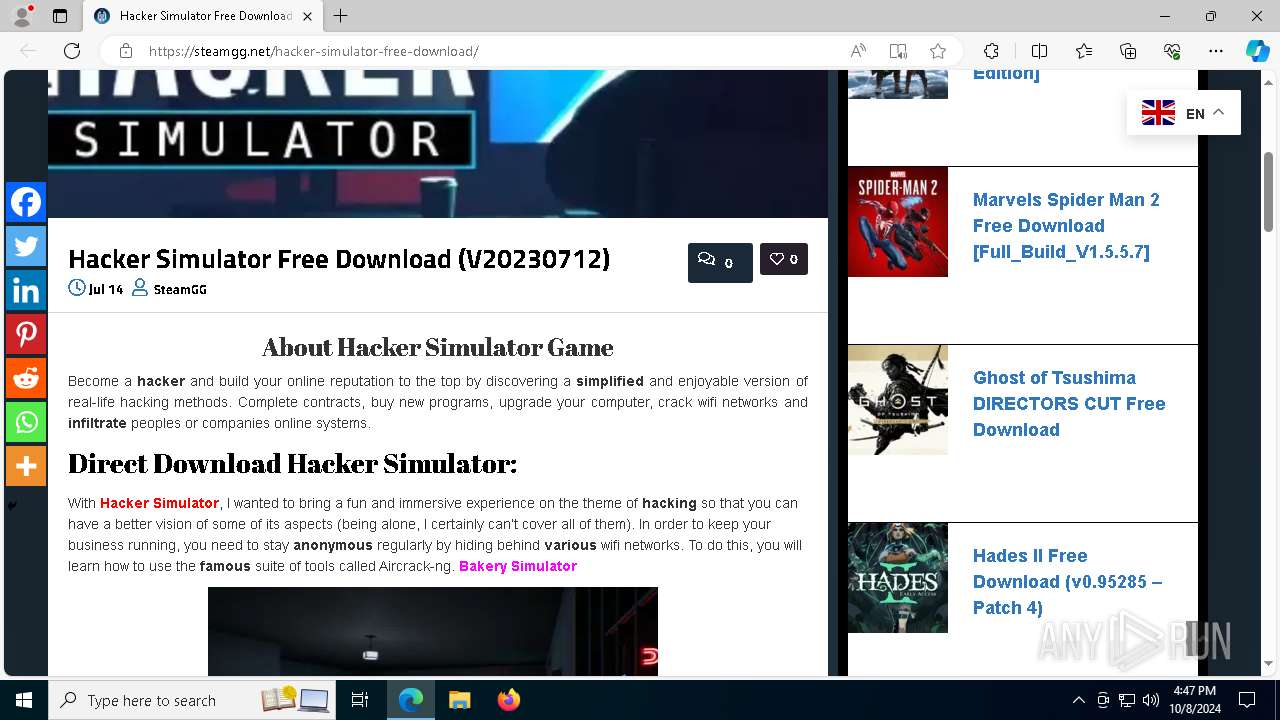Open Hades II Free Download link
The height and width of the screenshot is (720, 1280).
tap(1067, 582)
